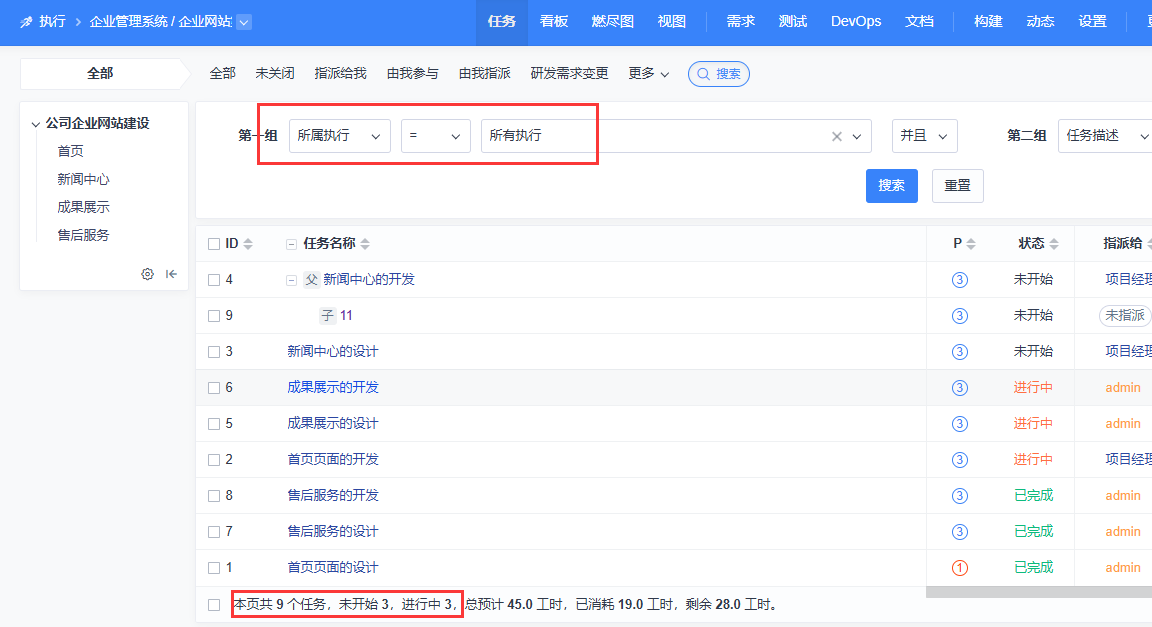The width and height of the screenshot is (1152, 627).
Task: Click the blue 搜索 button
Action: coord(891,186)
